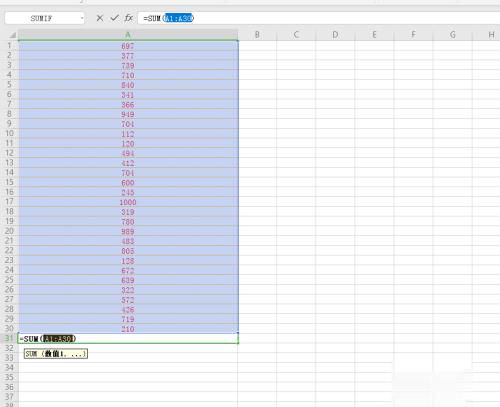500x407 pixels.
Task: Select row 30 header
Action: (x=9, y=328)
